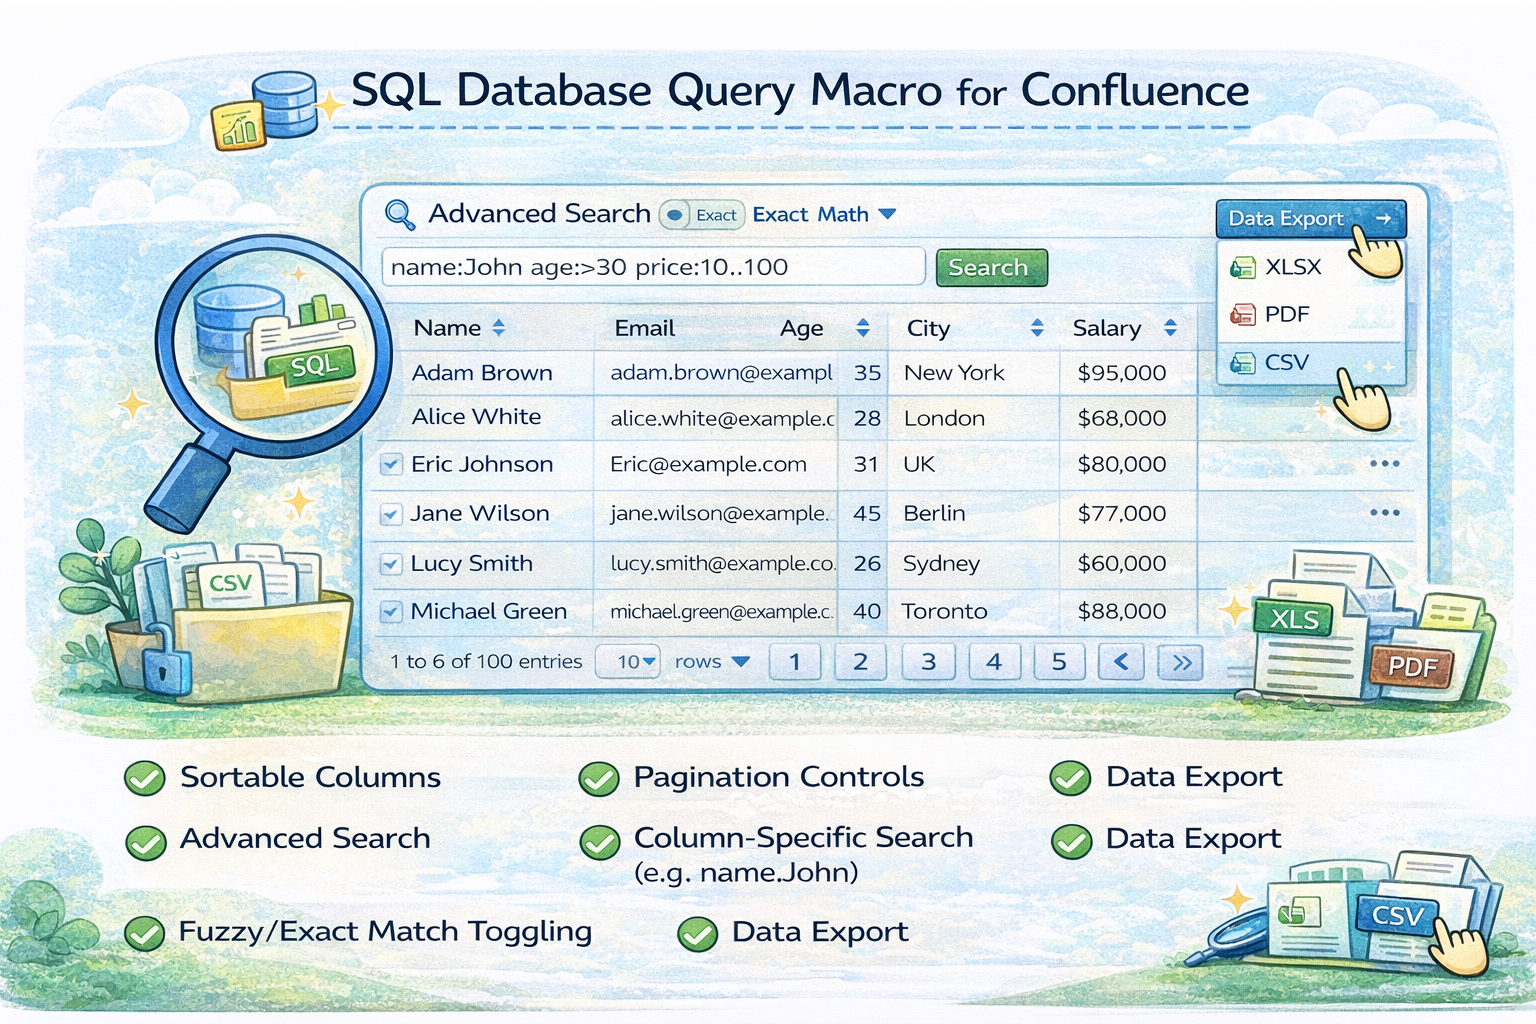Sort by the Name column arrows
Image resolution: width=1536 pixels, height=1024 pixels.
[498, 328]
